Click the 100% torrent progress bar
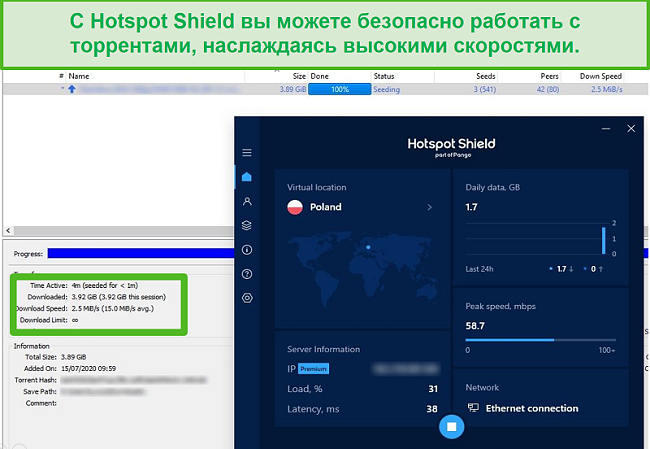 [340, 89]
